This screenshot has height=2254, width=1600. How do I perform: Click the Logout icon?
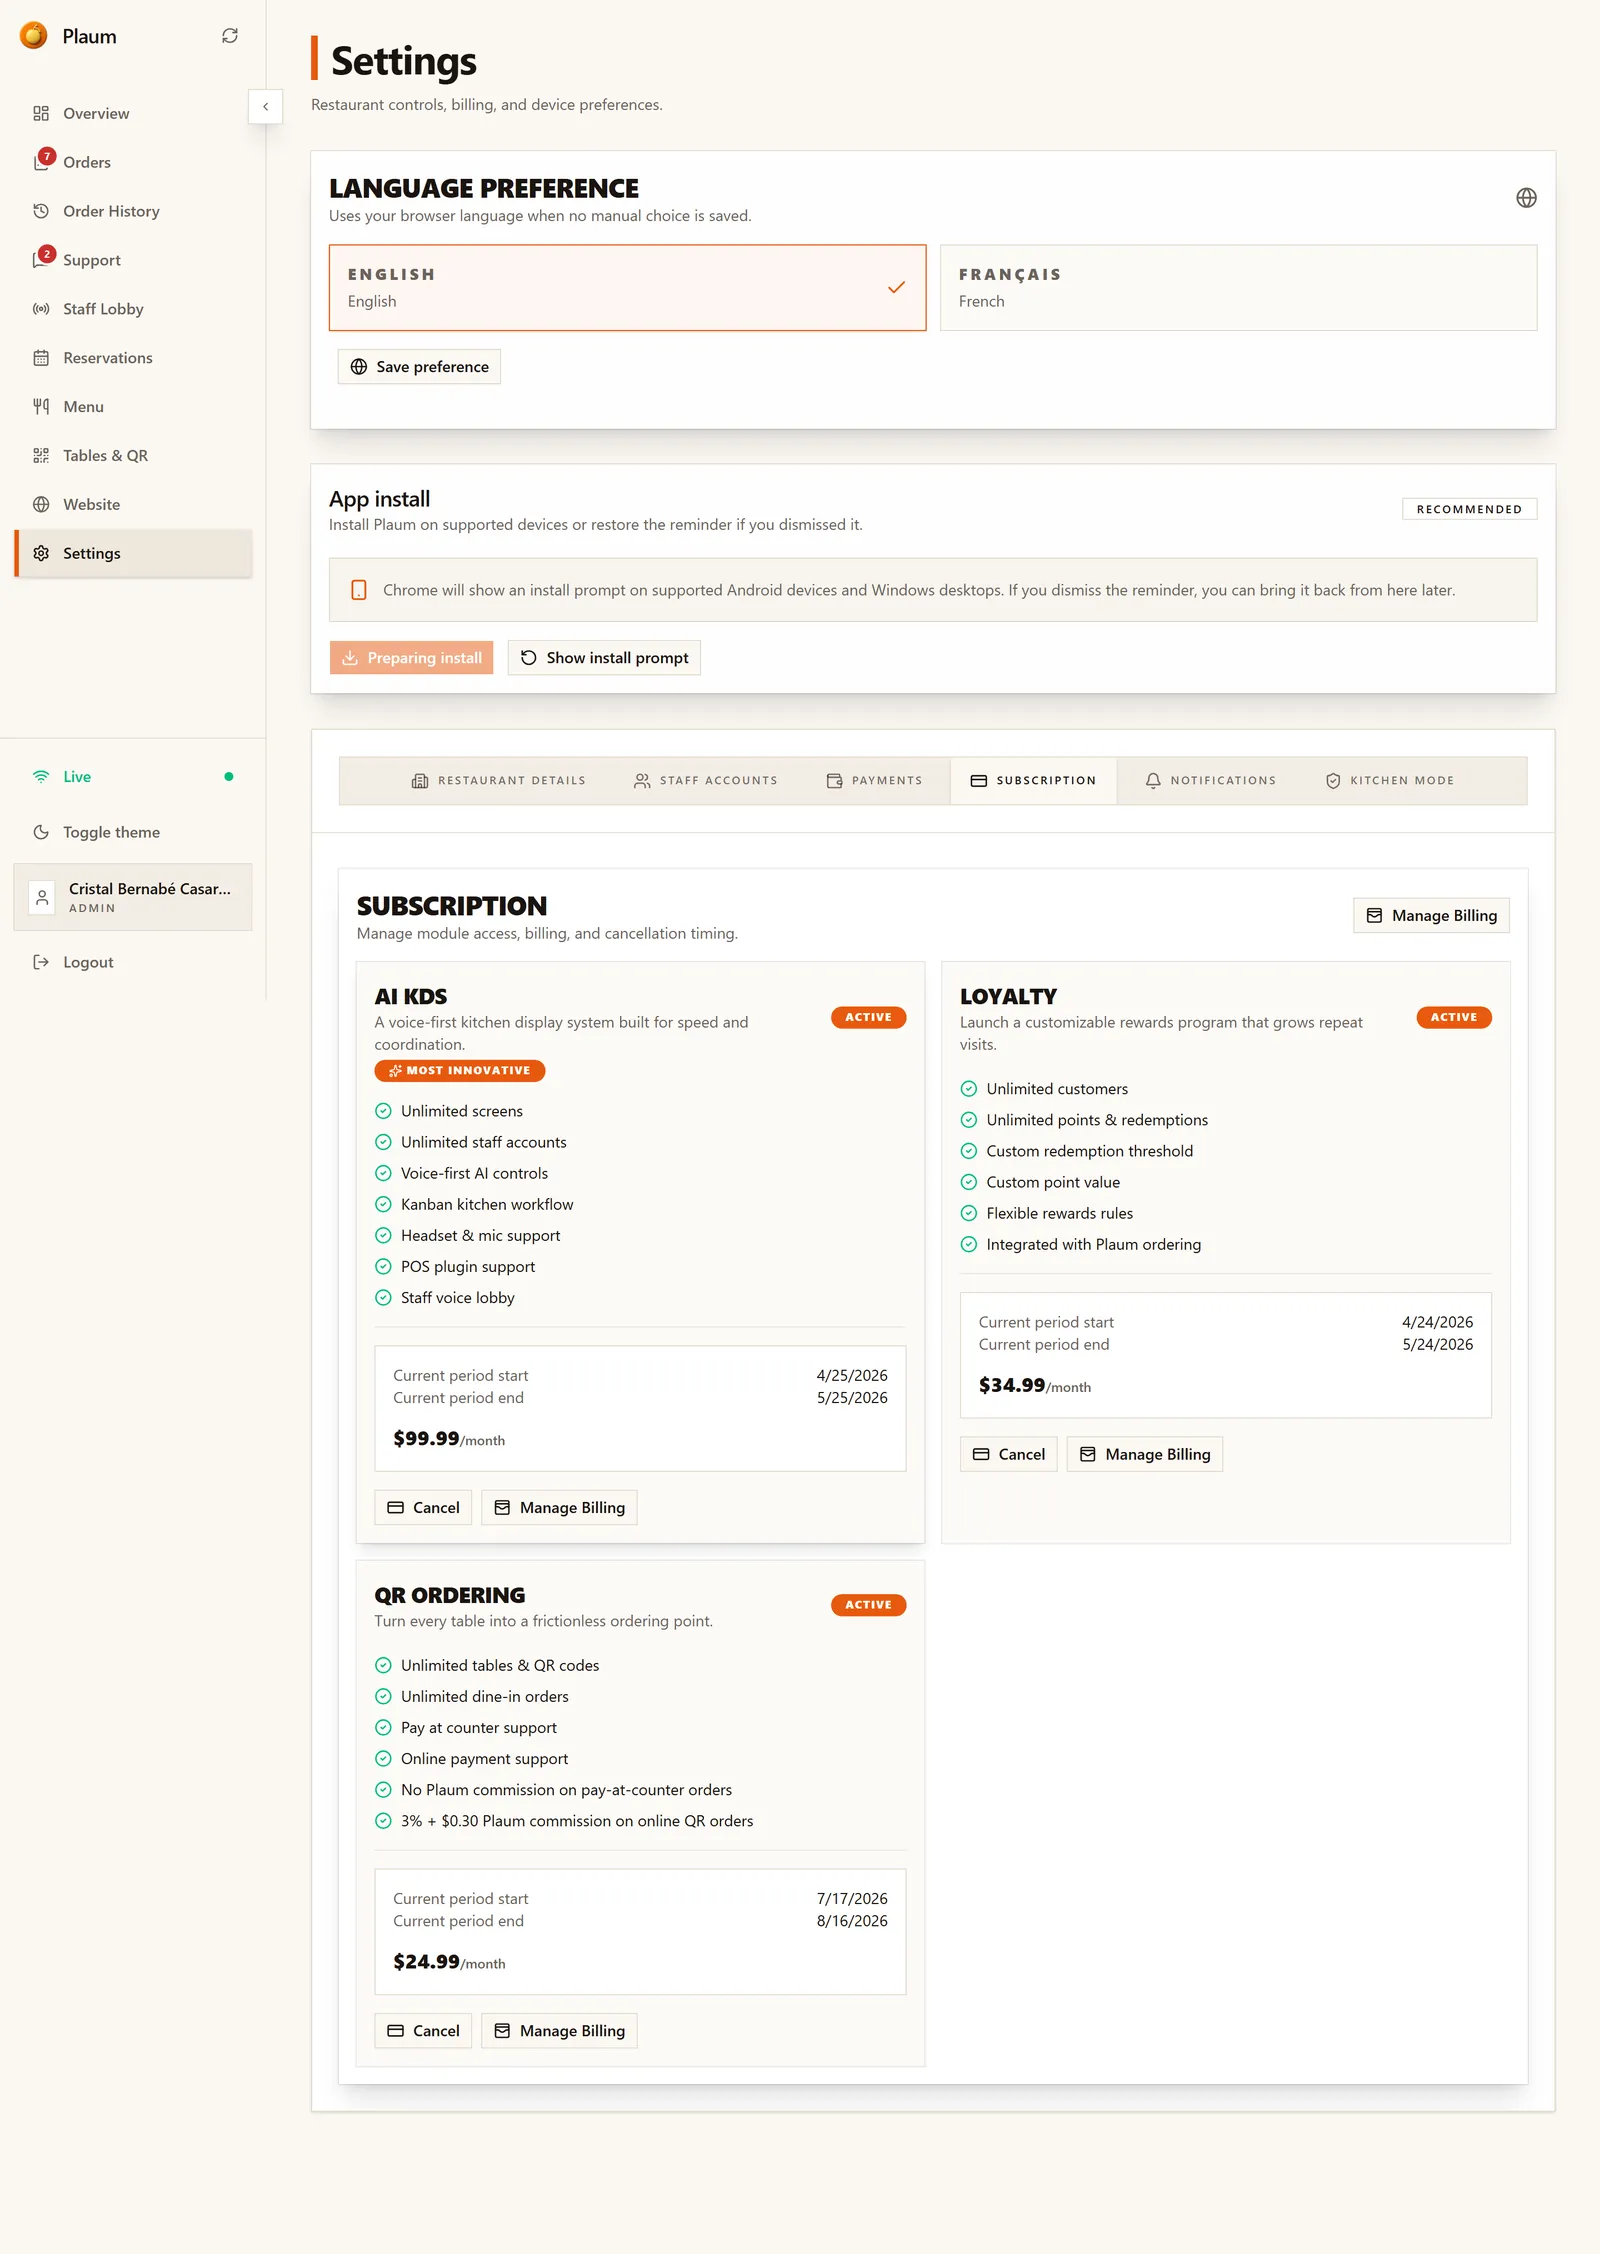41,962
